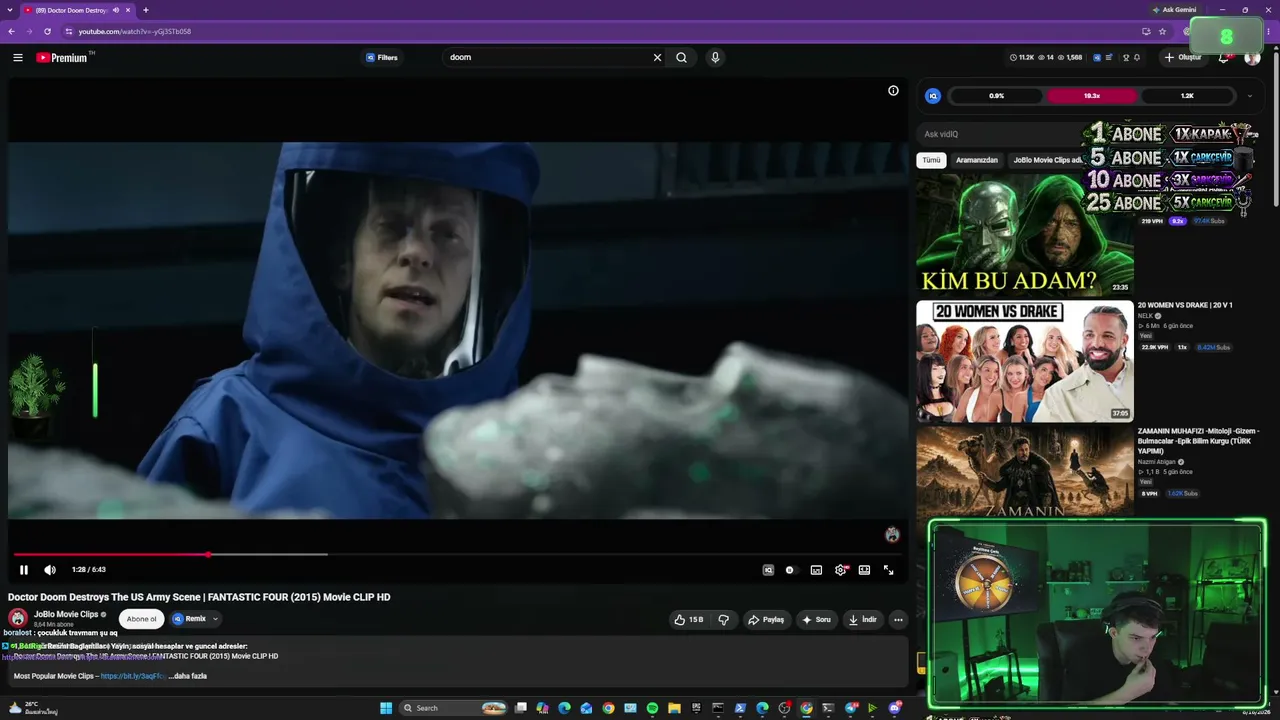
Task: Select the JoBlo Movie Clips chip
Action: [1046, 160]
